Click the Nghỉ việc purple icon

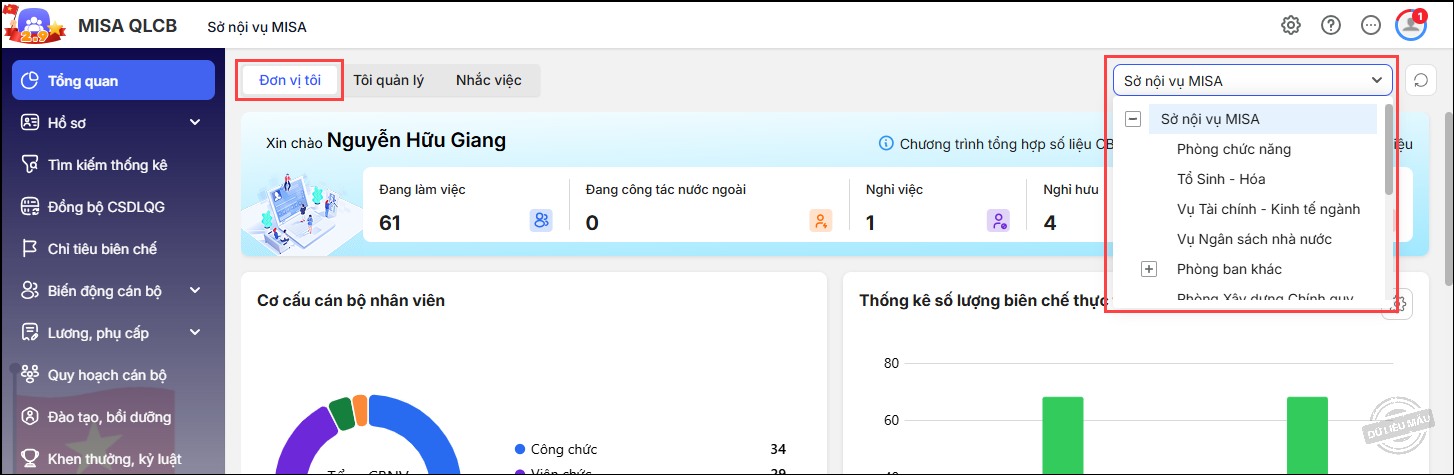998,221
